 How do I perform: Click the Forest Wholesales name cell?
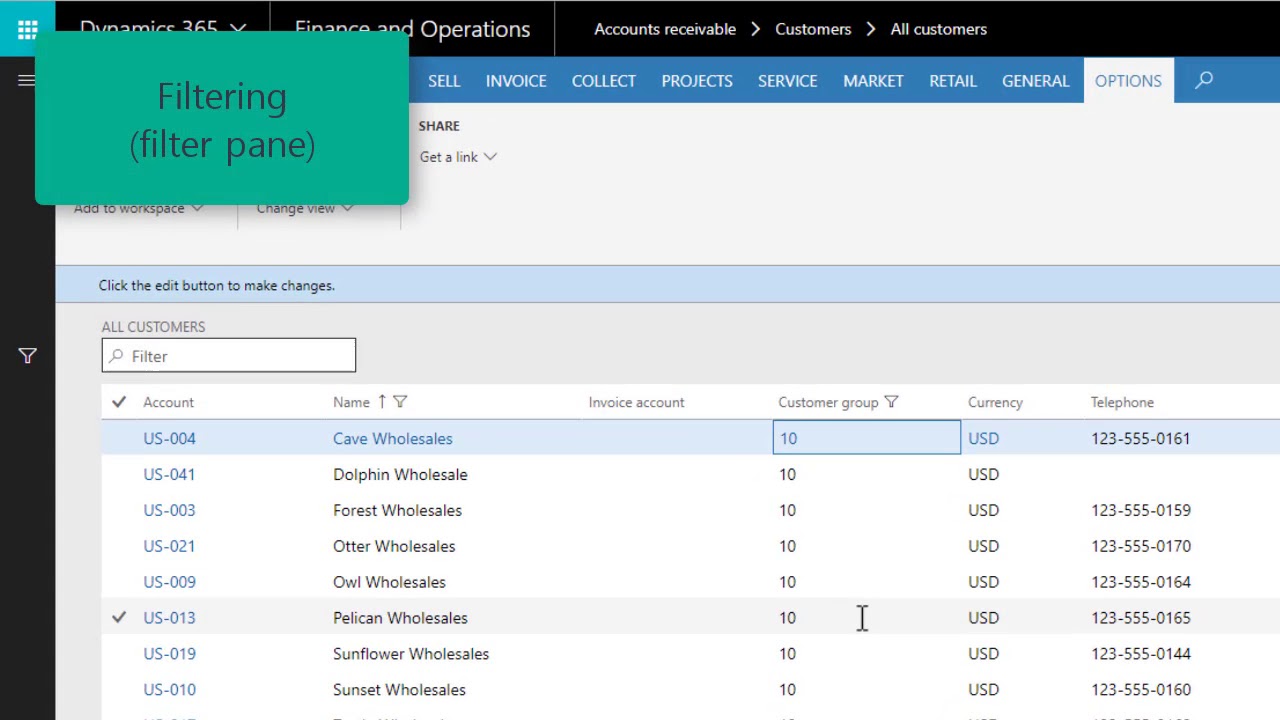pyautogui.click(x=397, y=510)
